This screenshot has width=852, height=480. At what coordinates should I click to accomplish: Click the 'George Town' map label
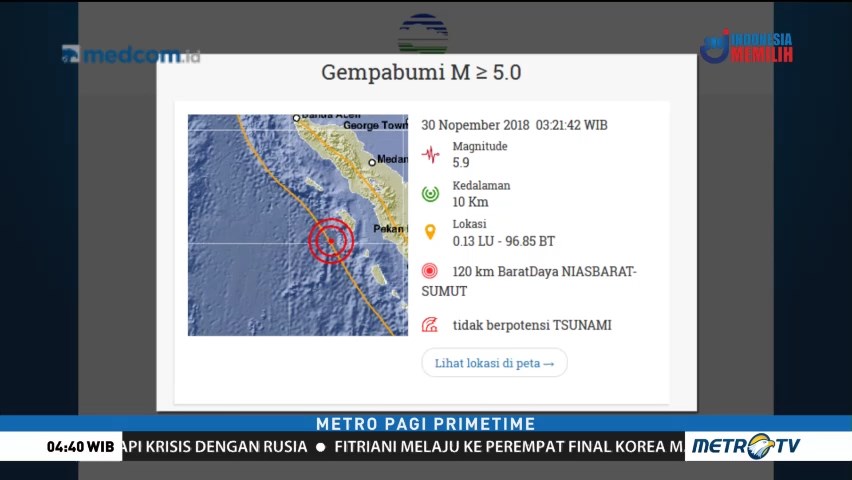click(375, 126)
